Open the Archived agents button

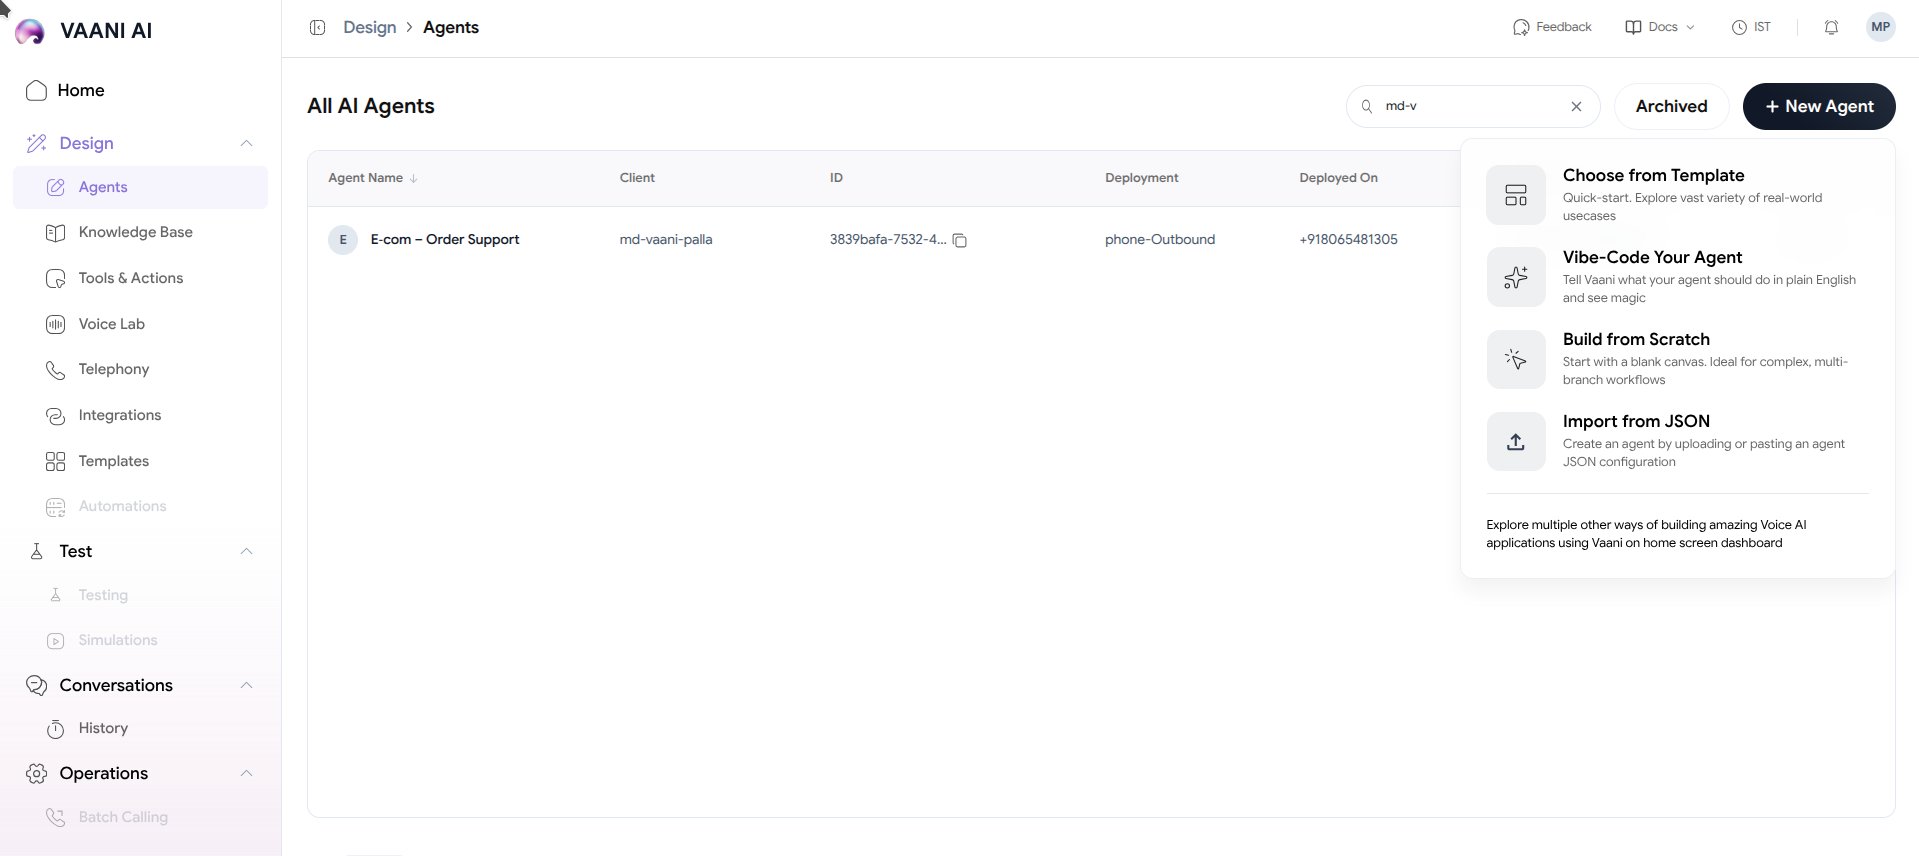1671,106
